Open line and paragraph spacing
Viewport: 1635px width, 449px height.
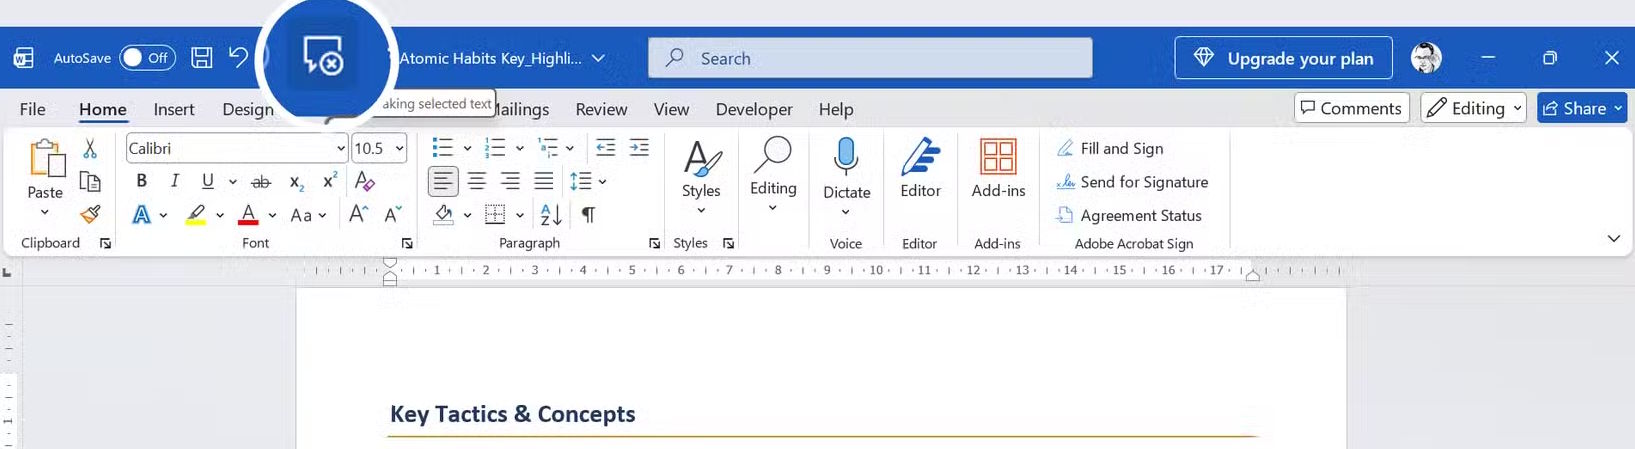tap(581, 181)
